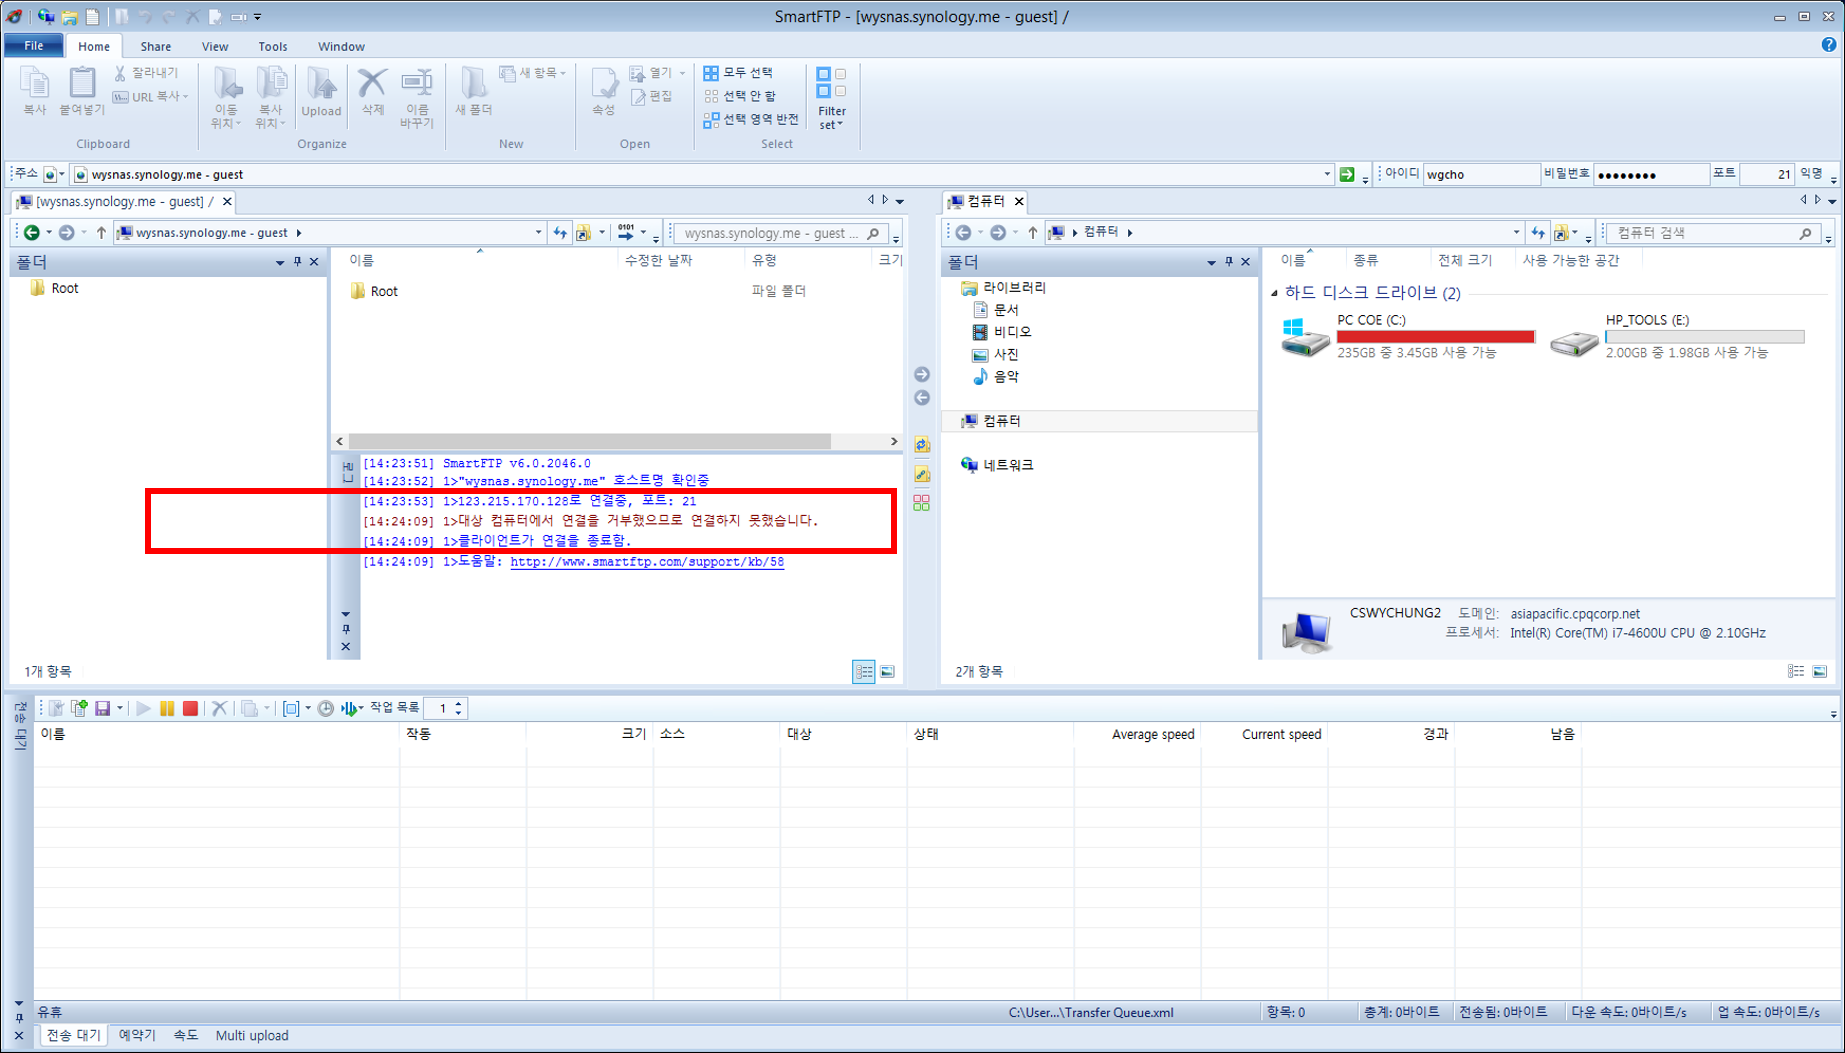Select the 네트워크 tree item
The image size is (1845, 1053).
(x=997, y=465)
